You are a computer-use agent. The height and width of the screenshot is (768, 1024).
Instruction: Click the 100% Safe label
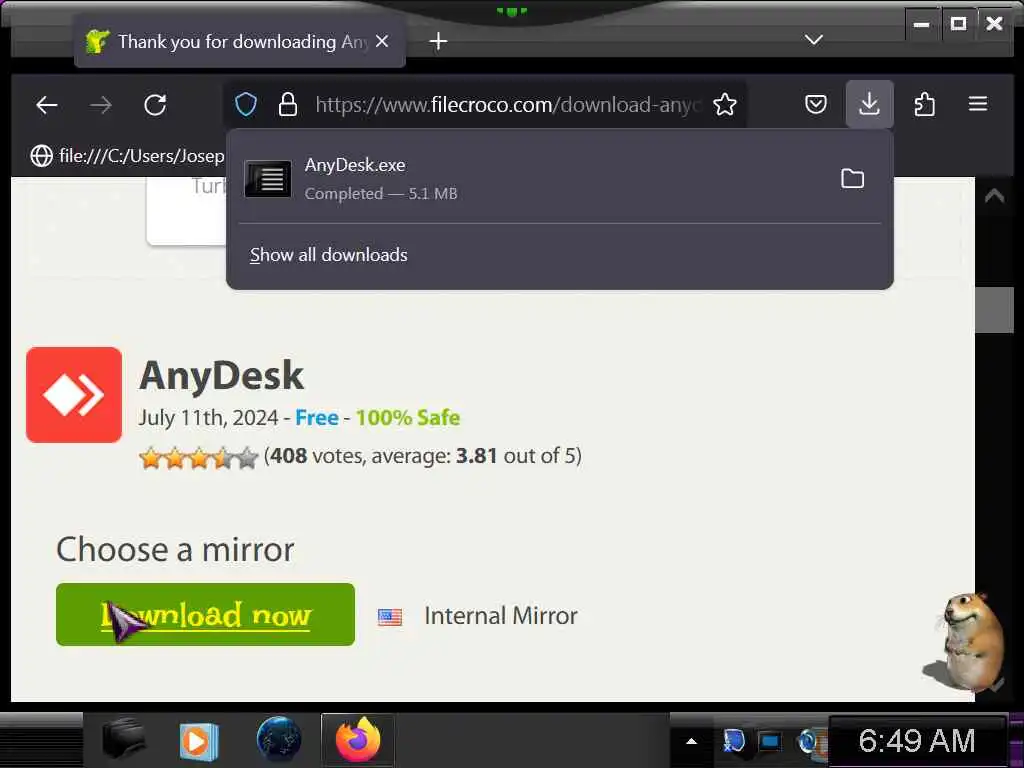[408, 417]
